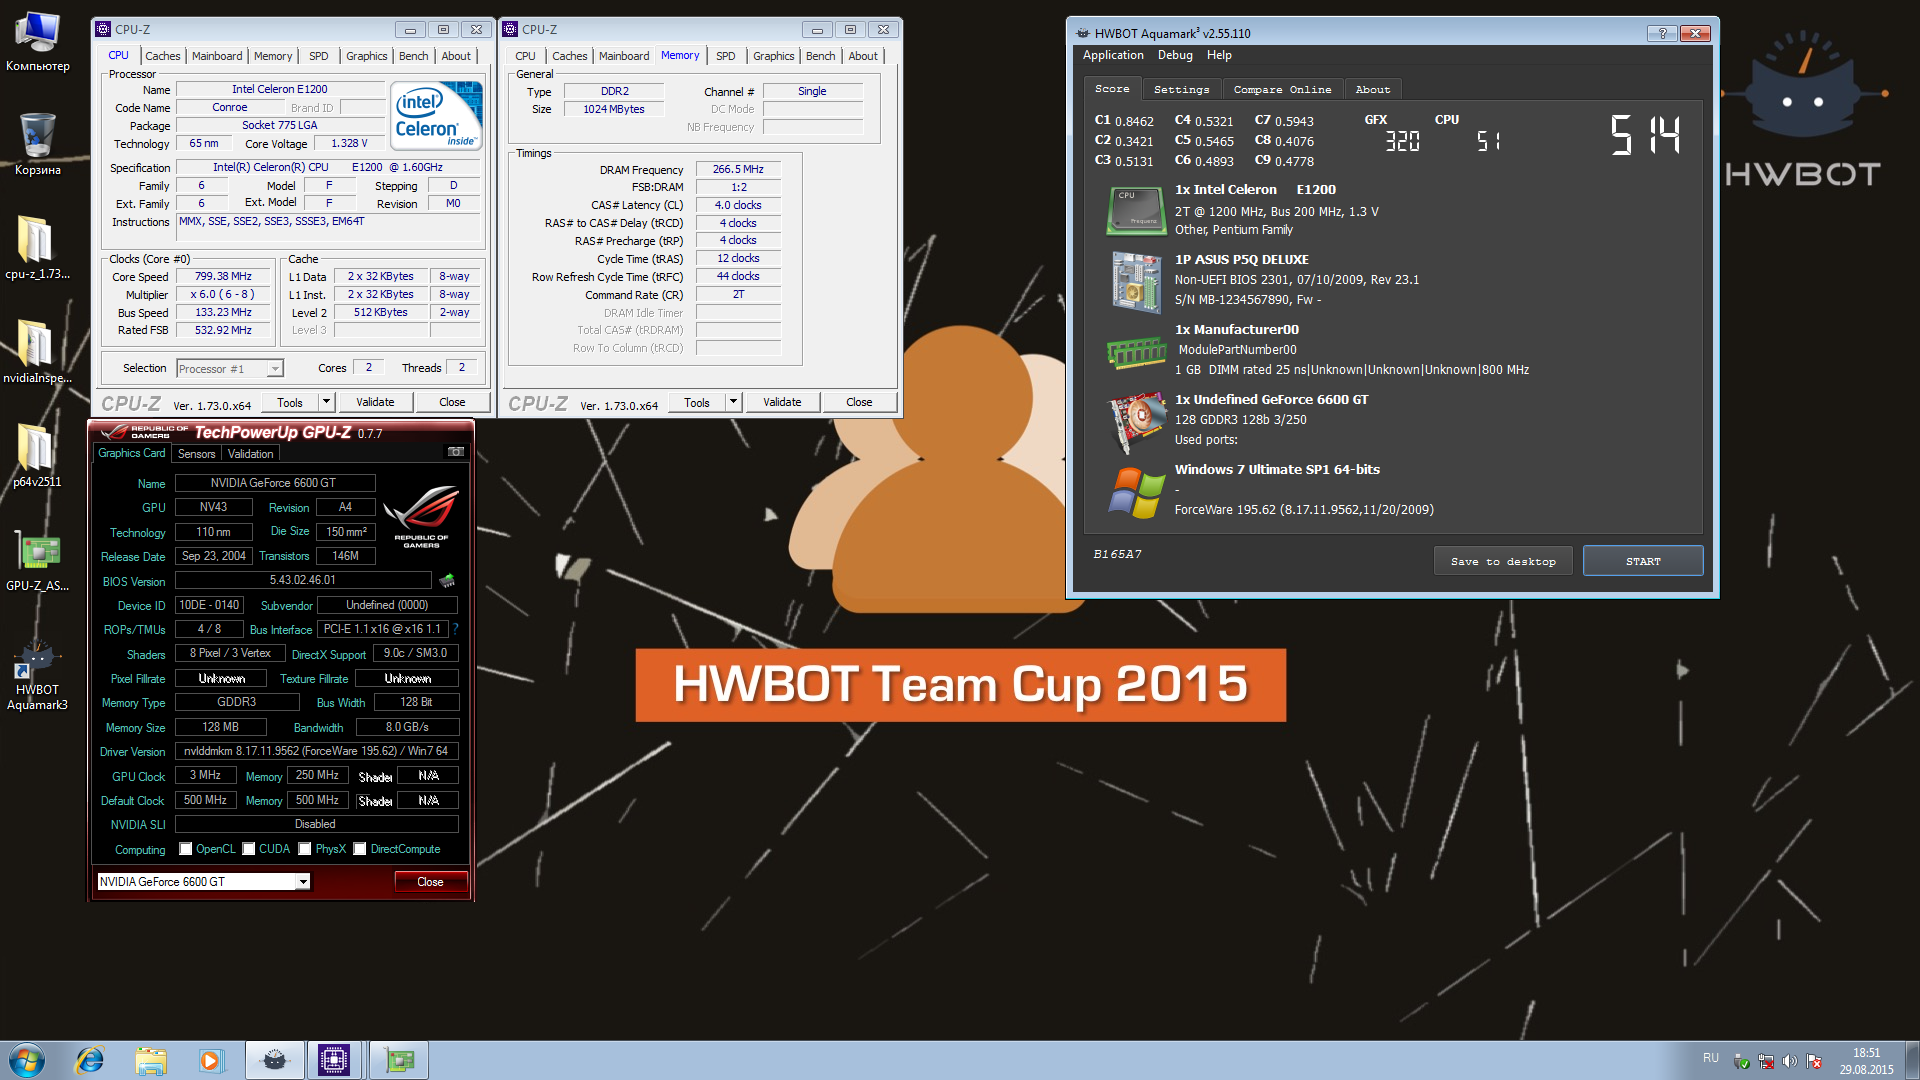Click the Bench tab in left CPU-Z
The image size is (1920, 1080).
point(413,56)
